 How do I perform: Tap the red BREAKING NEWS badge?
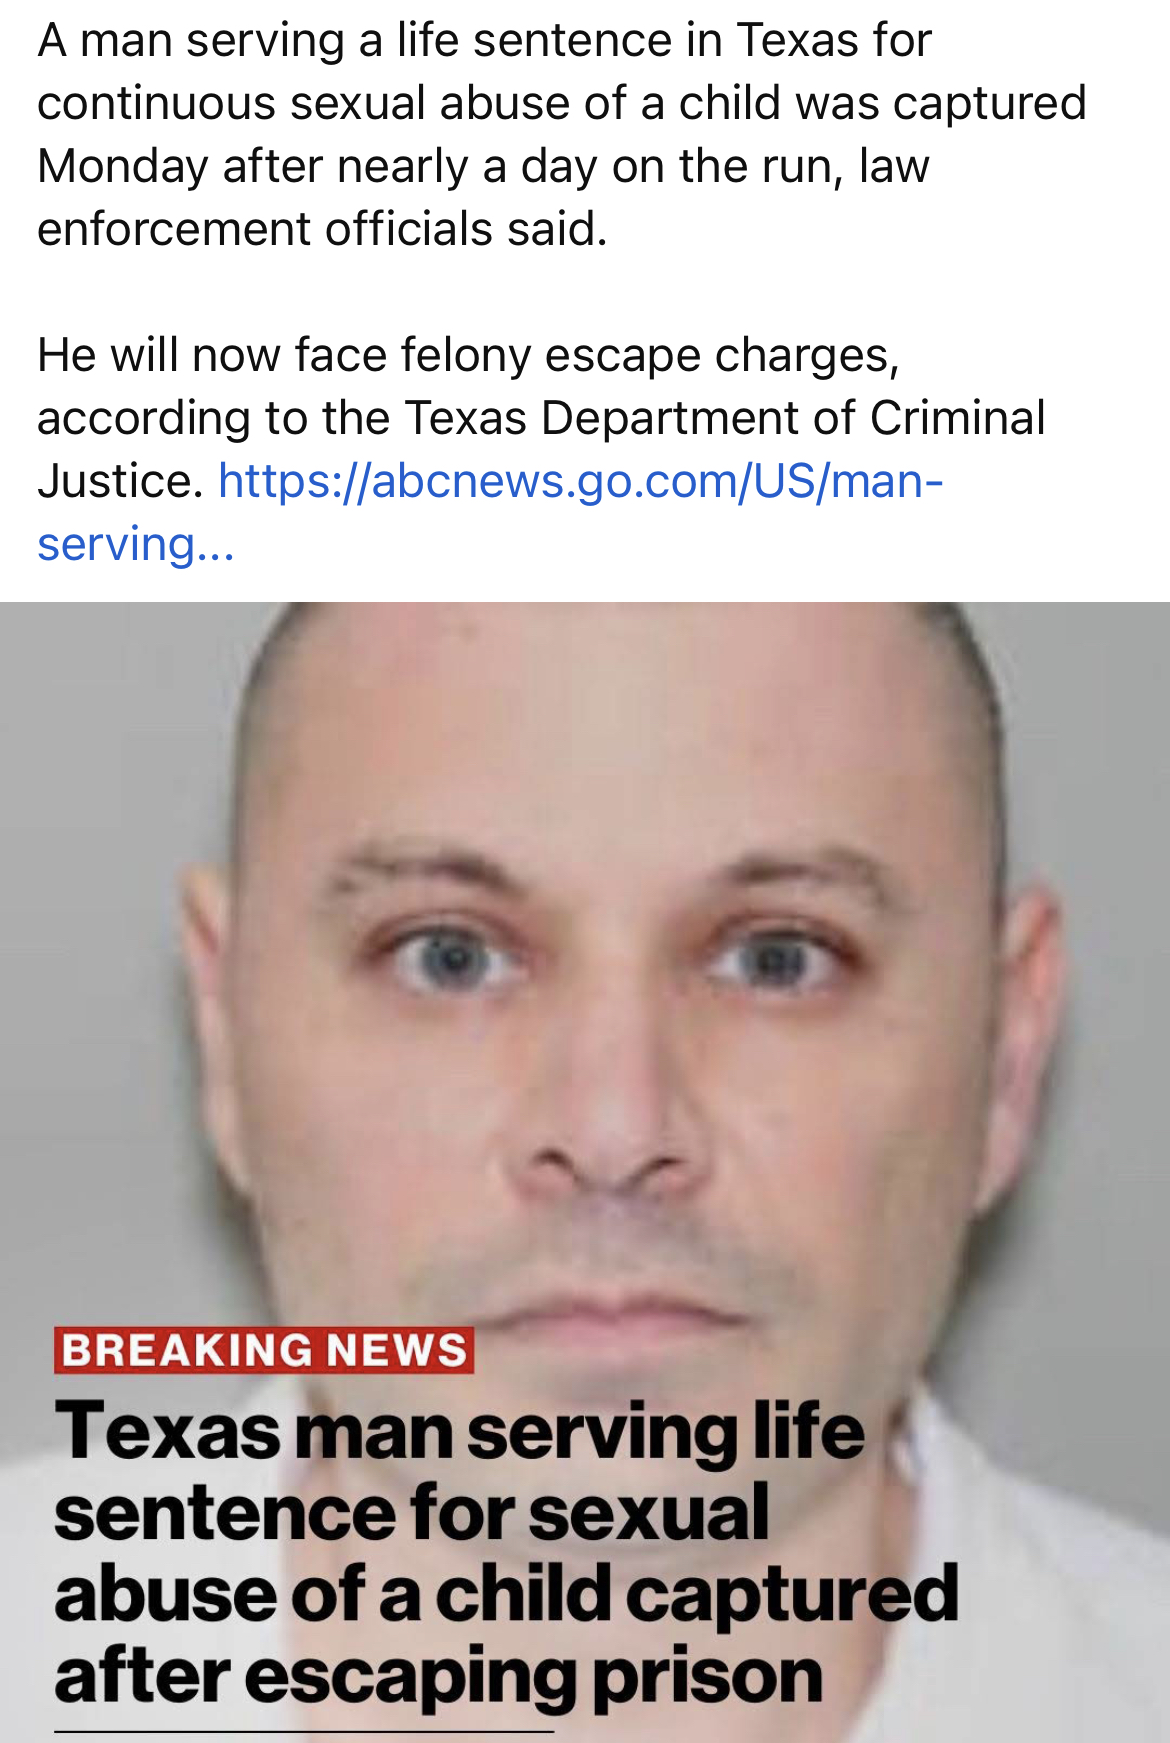tap(264, 1350)
